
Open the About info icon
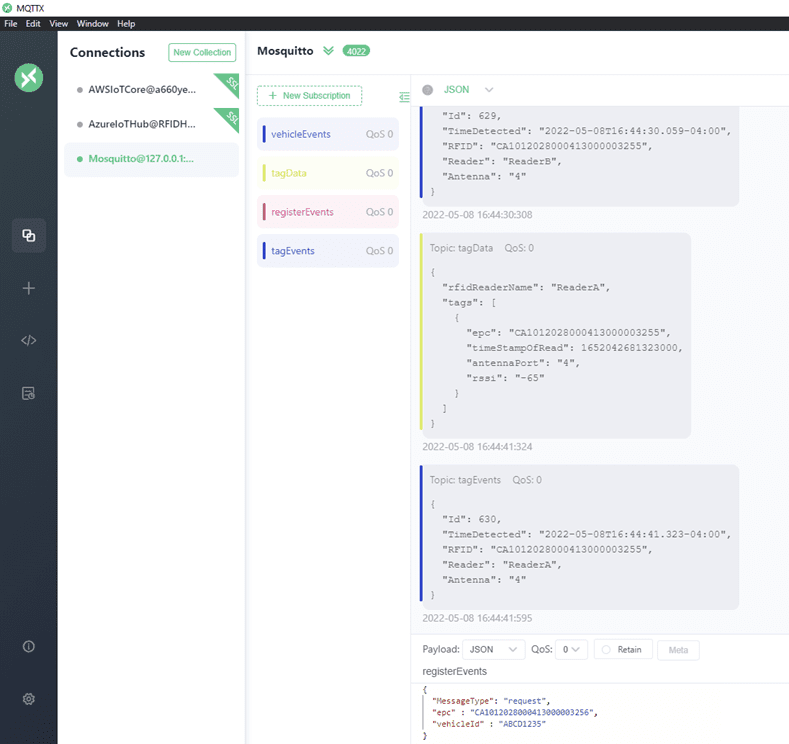pyautogui.click(x=29, y=646)
